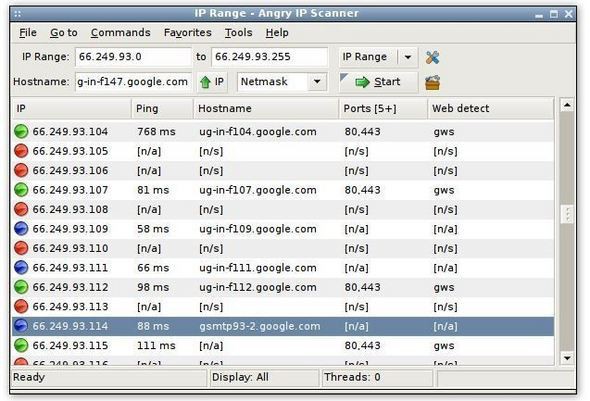This screenshot has width=590, height=401.
Task: Click hostname ug-in-f111.google.com
Action: point(258,268)
